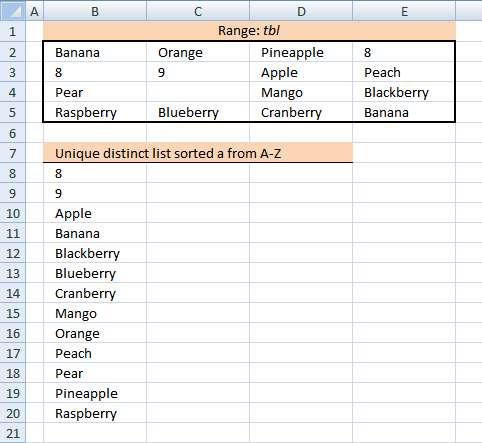Screen dimensions: 482x443
Task: Click the Blackberry cell in column E
Action: [x=404, y=92]
